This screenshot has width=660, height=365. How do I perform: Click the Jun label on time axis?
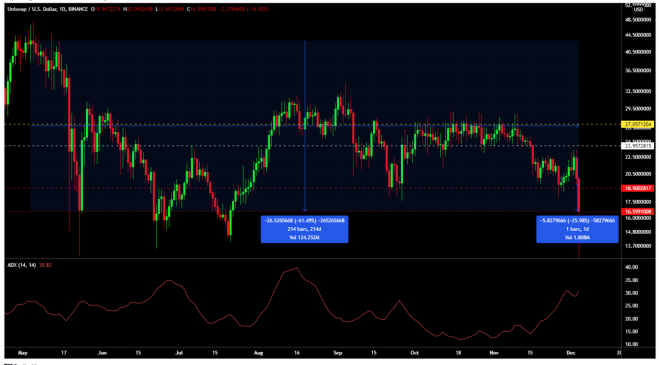tap(102, 353)
